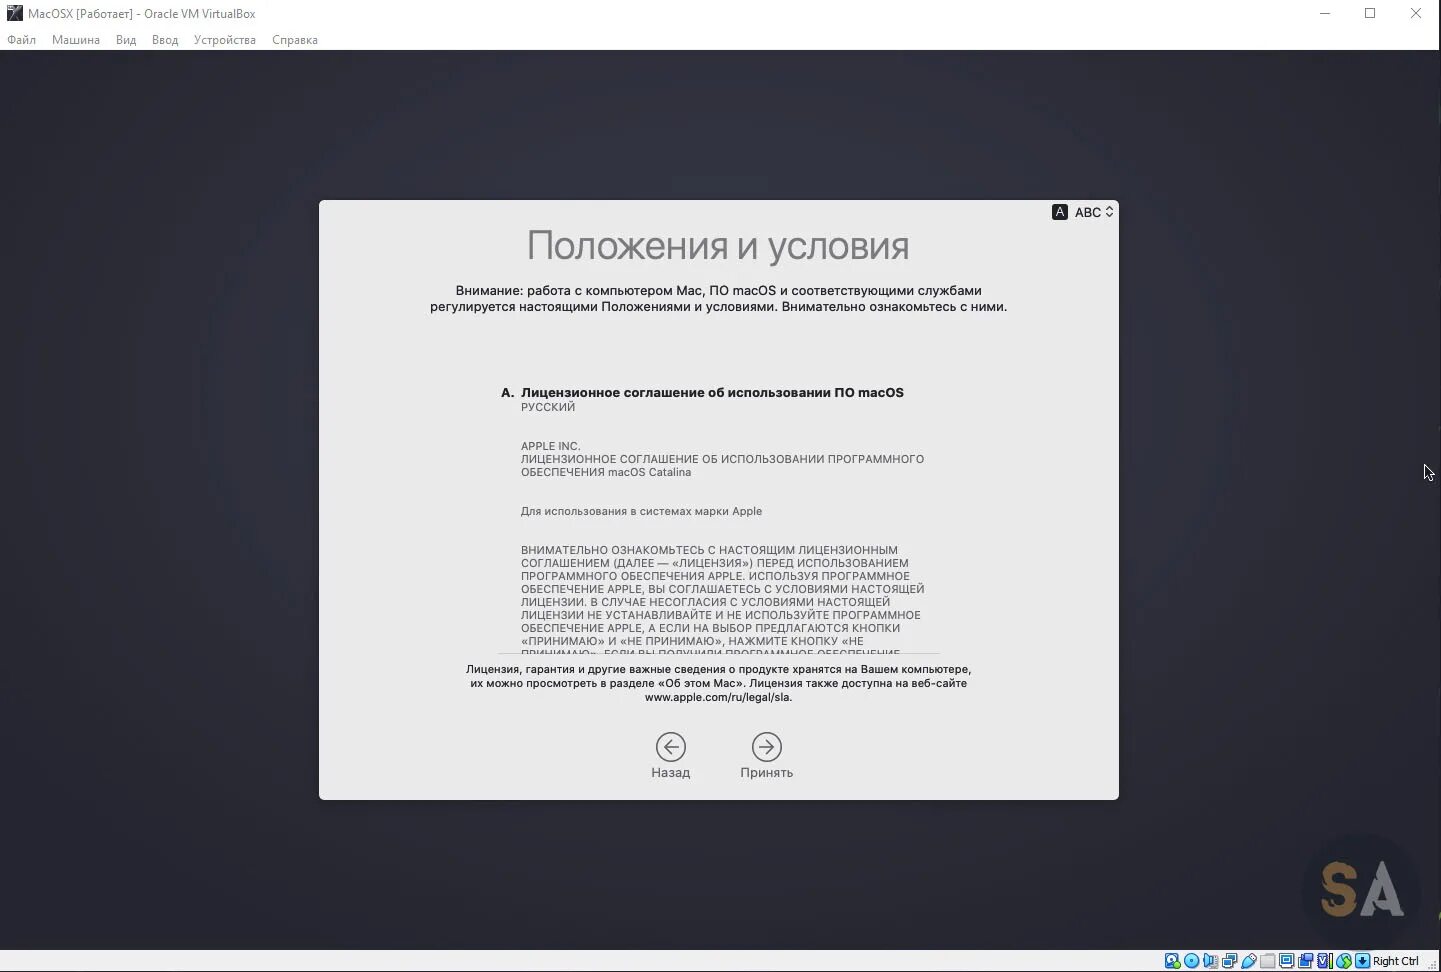The image size is (1441, 972).
Task: Click the keyboard layout 'A' icon
Action: coord(1060,212)
